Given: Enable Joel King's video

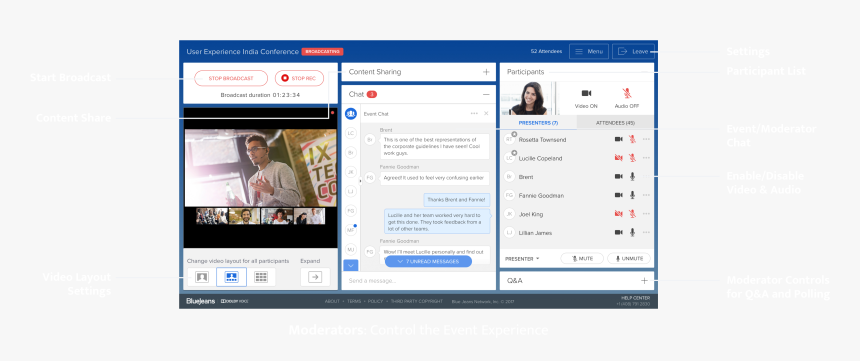Looking at the screenshot, I should (619, 214).
